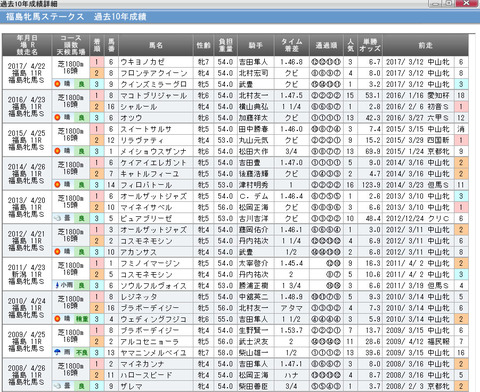Image resolution: width=480 pixels, height=392 pixels.
Task: Click the タイム着差 column header
Action: pos(291,45)
